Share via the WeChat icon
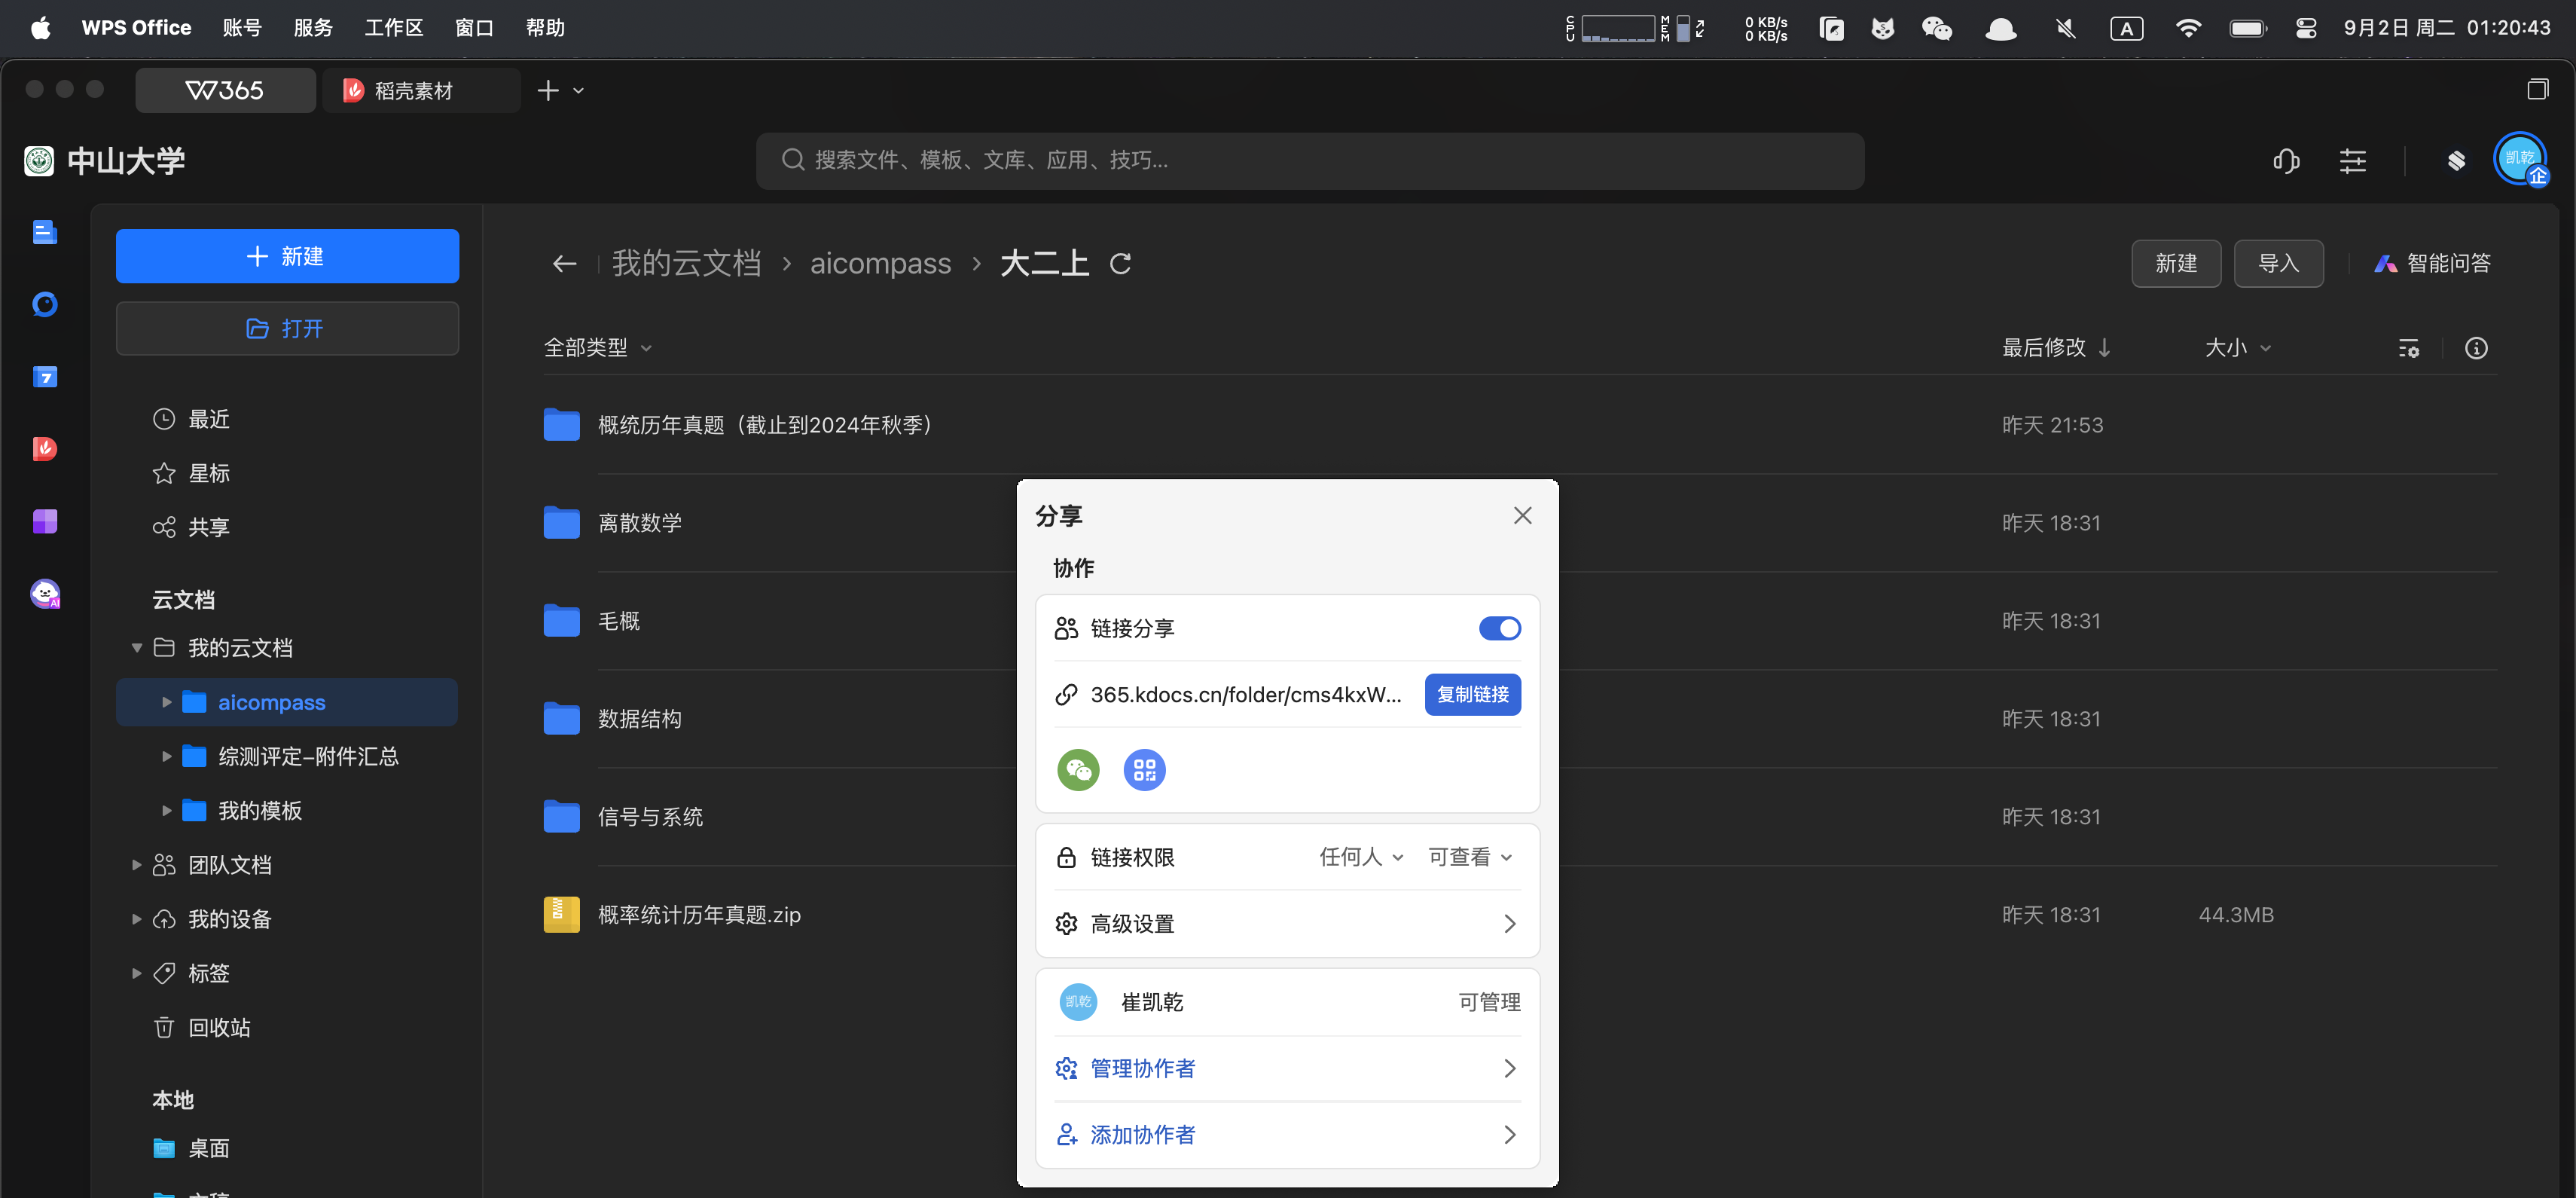The width and height of the screenshot is (2576, 1198). (x=1078, y=769)
